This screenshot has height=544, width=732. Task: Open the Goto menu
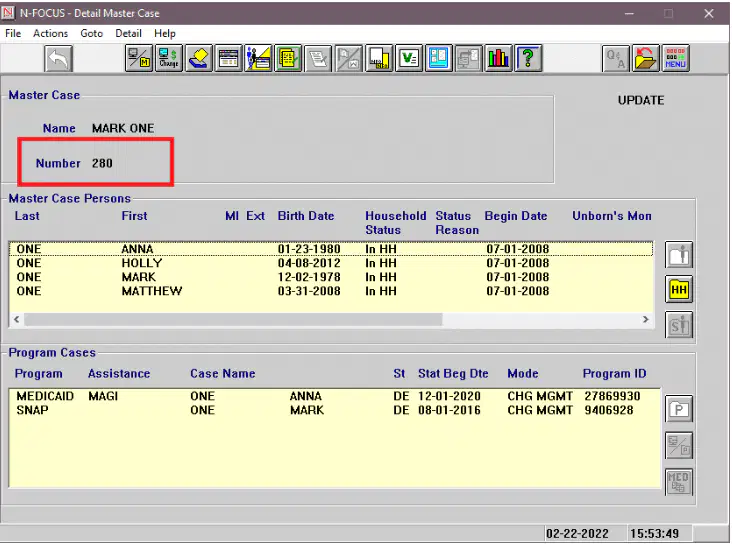tap(92, 33)
